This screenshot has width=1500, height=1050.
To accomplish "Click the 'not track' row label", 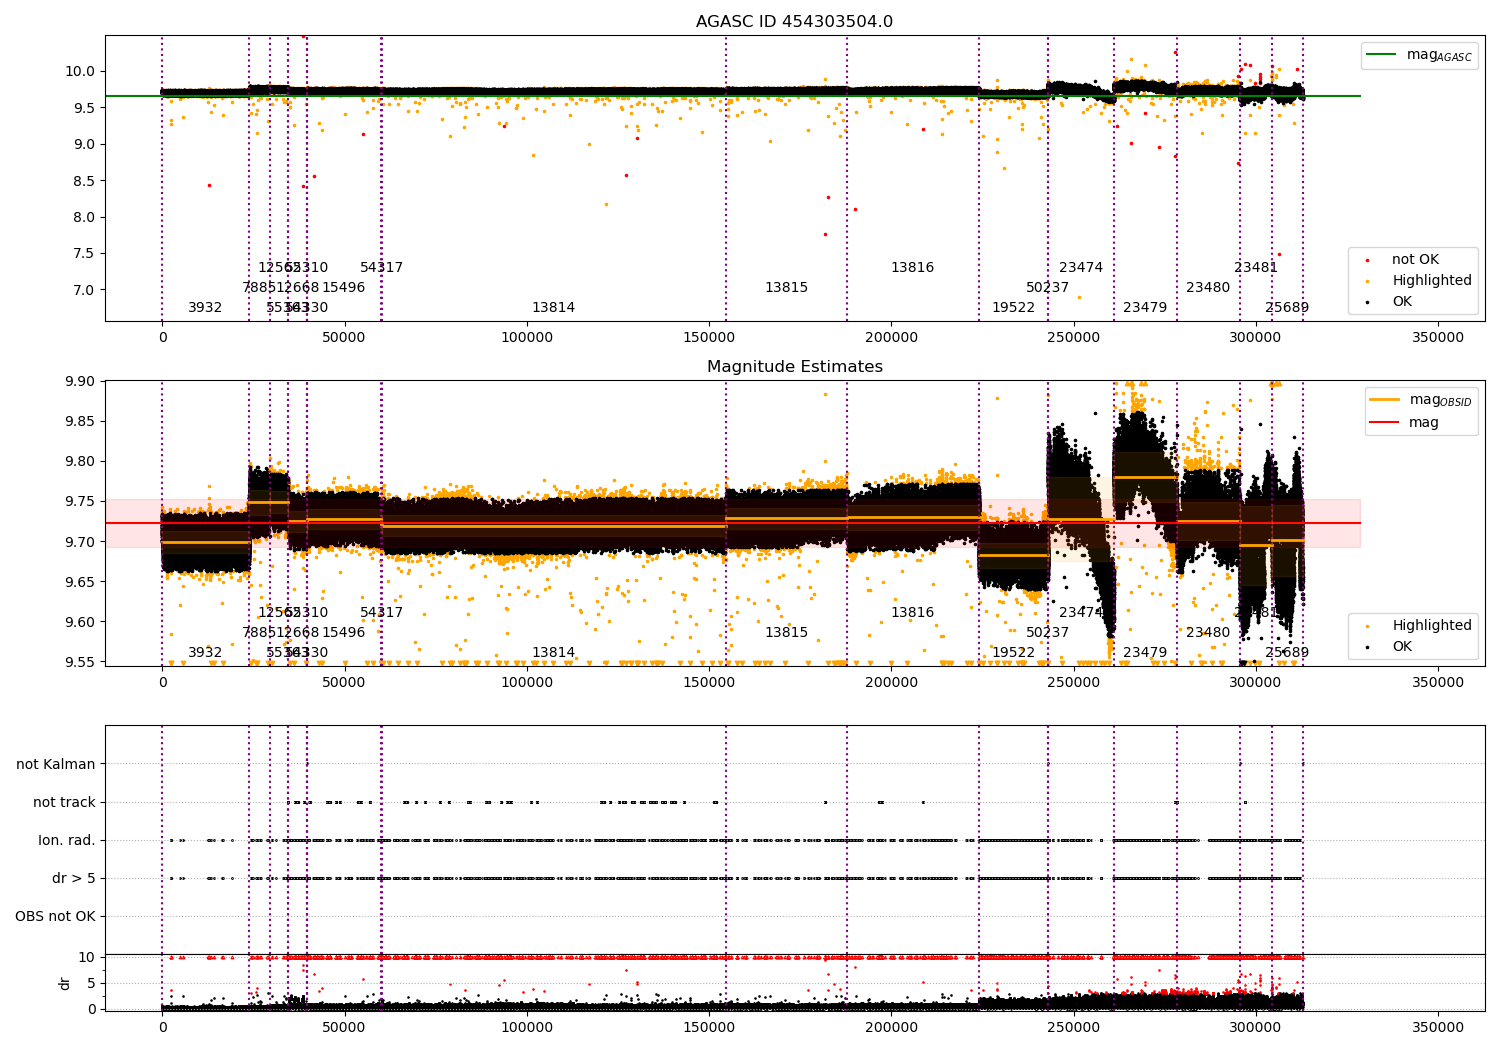I will (x=64, y=802).
